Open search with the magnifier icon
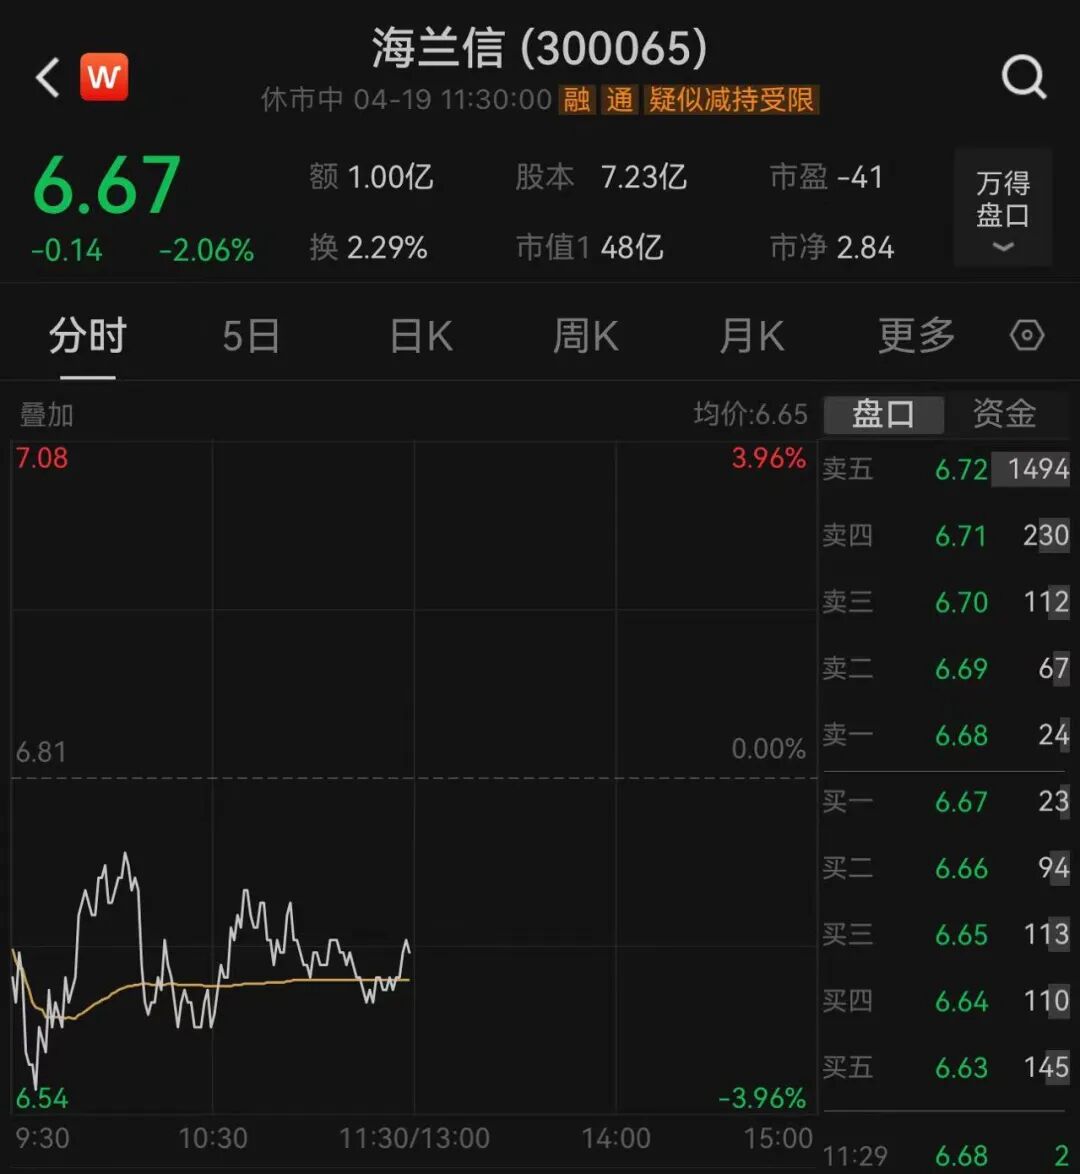Screen dimensions: 1080x1174 (1022, 77)
